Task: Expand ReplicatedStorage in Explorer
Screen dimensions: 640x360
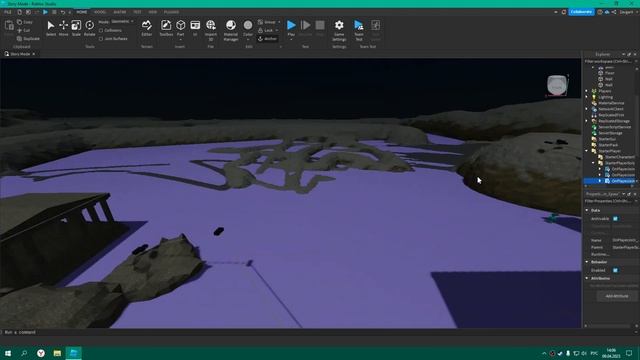Action: tap(587, 121)
